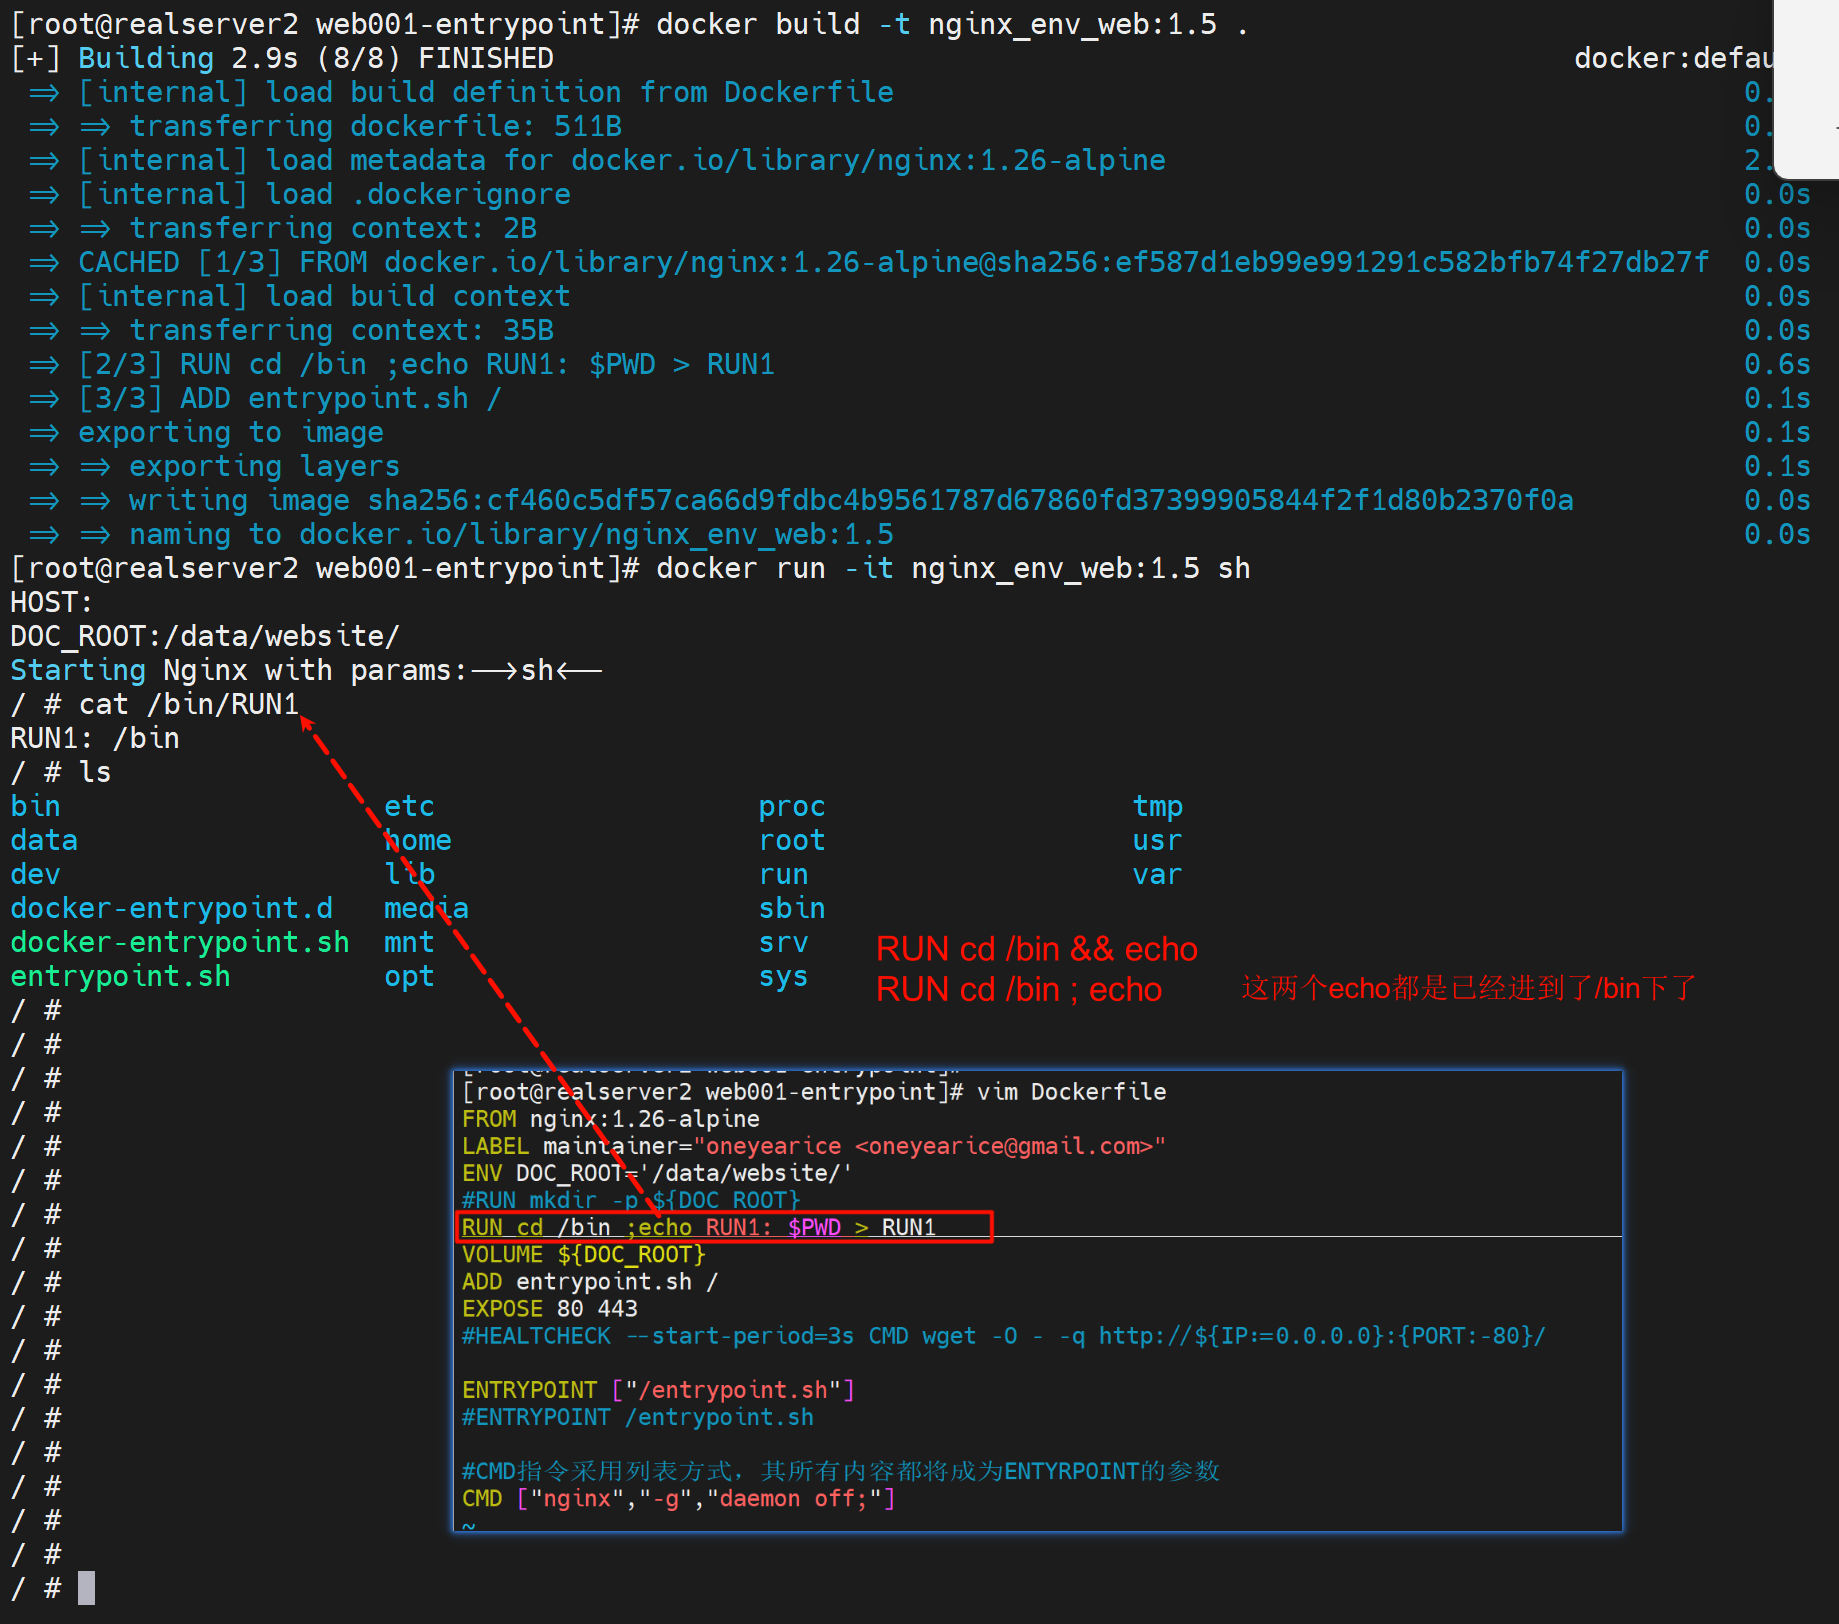Click the 'cat /bin/RUN1' command text

[x=188, y=704]
